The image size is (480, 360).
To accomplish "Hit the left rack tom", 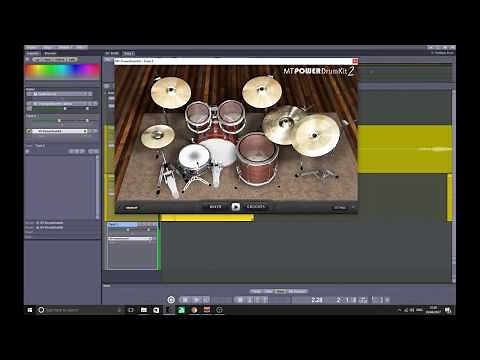I will point(198,116).
